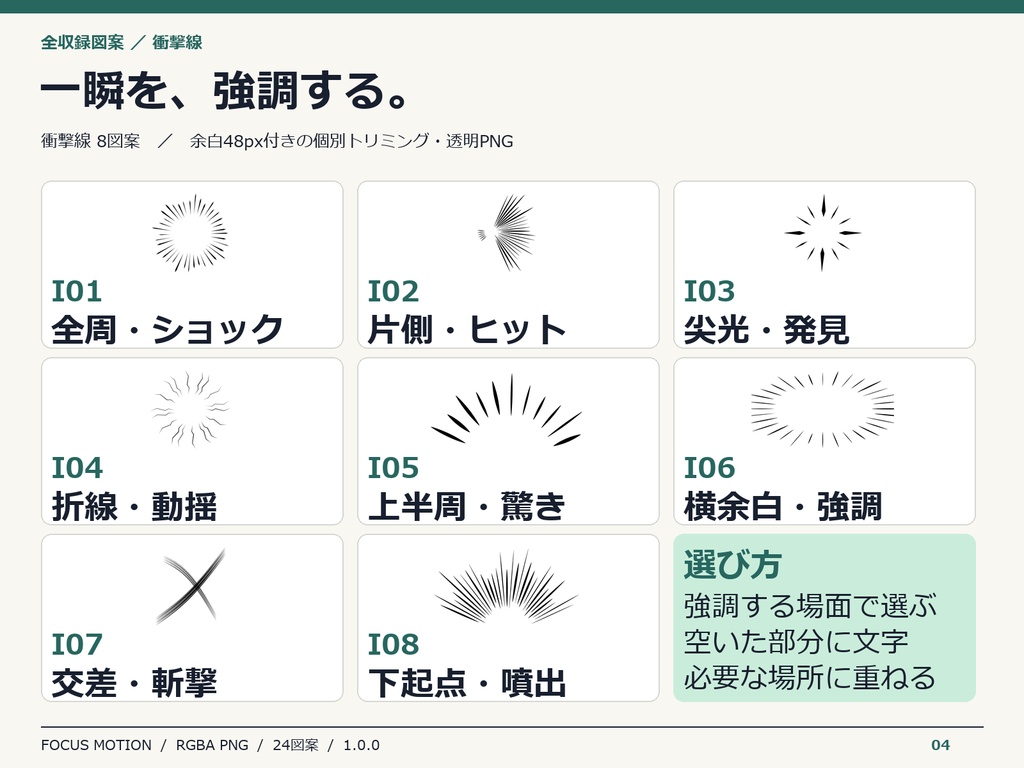Screen dimensions: 1024x768
Task: Click the line 必要な場所に重ねる
Action: [x=810, y=678]
